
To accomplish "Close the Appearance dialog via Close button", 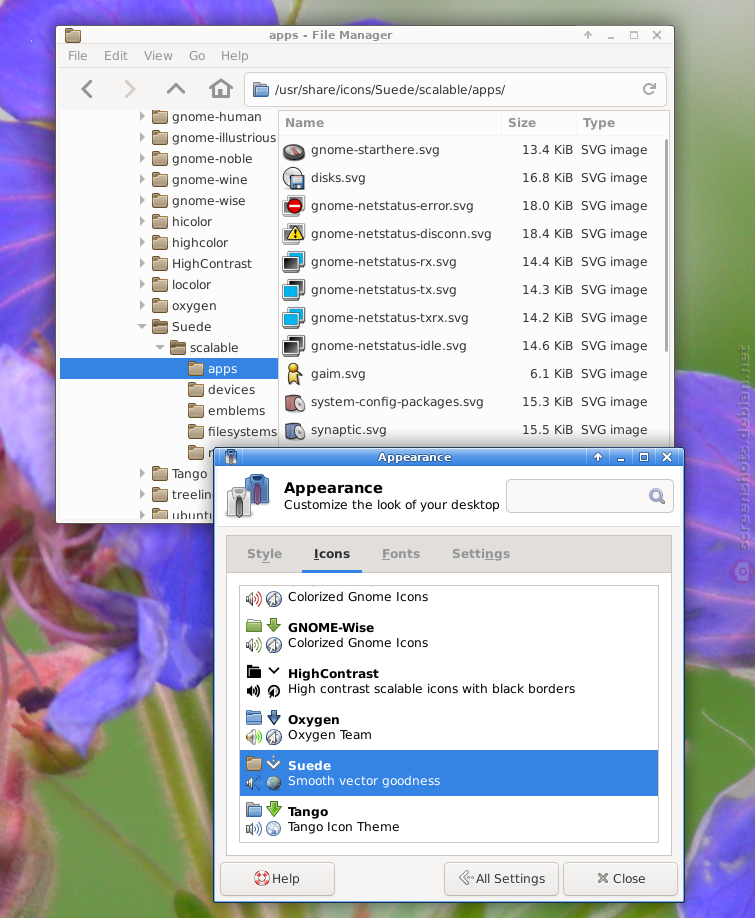I will click(x=620, y=879).
